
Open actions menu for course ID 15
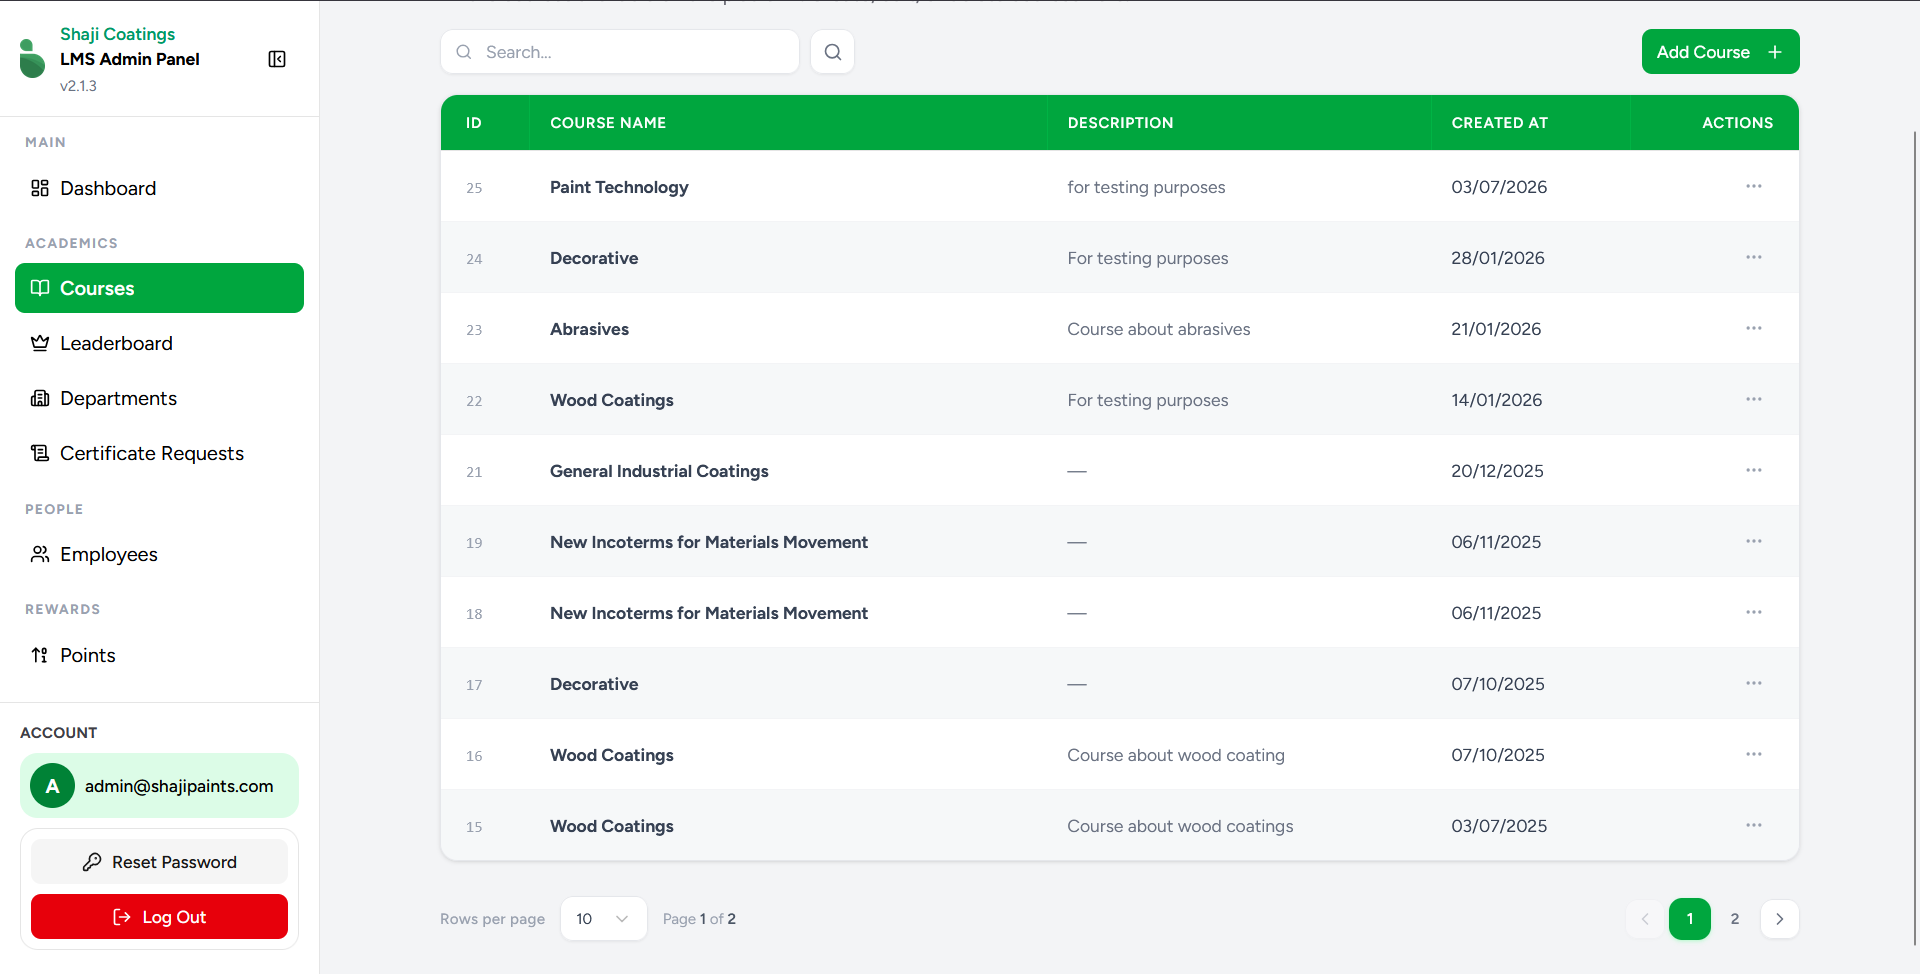pyautogui.click(x=1753, y=826)
